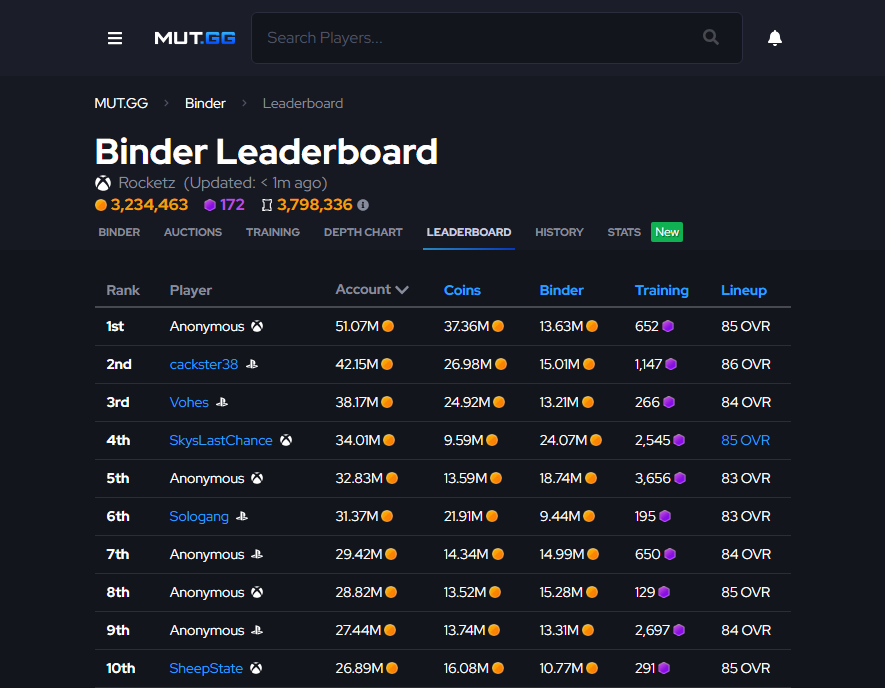This screenshot has height=688, width=885.
Task: Click the MUT.GG logo
Action: point(195,38)
